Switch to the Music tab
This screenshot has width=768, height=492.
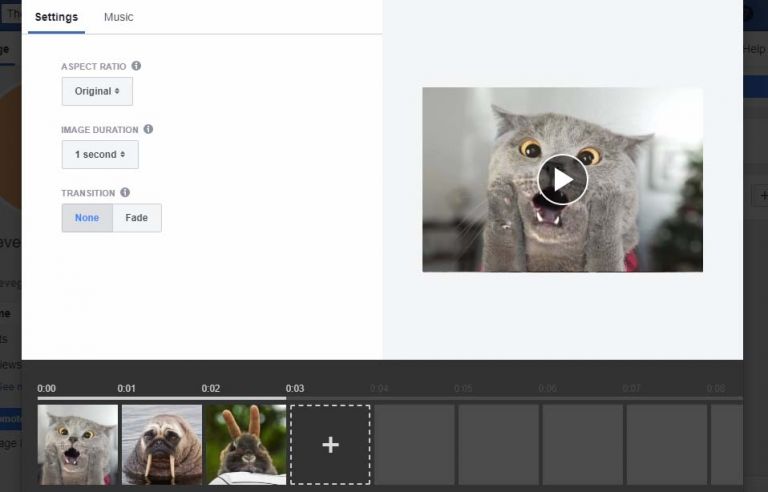click(118, 17)
